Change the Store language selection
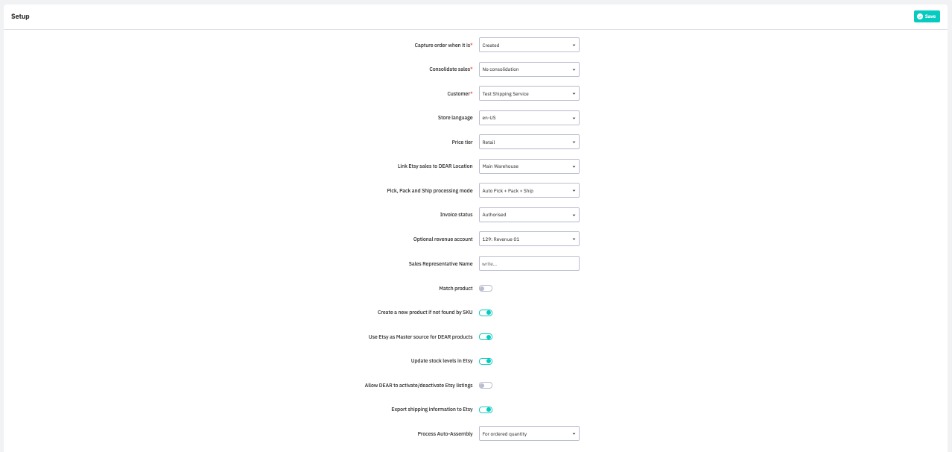Viewport: 952px width, 452px height. (x=529, y=117)
